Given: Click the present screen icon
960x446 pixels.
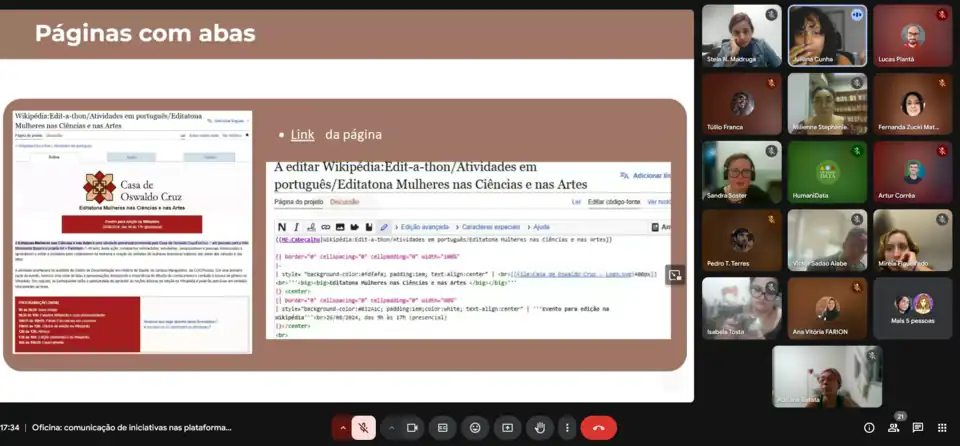Looking at the screenshot, I should 507,428.
